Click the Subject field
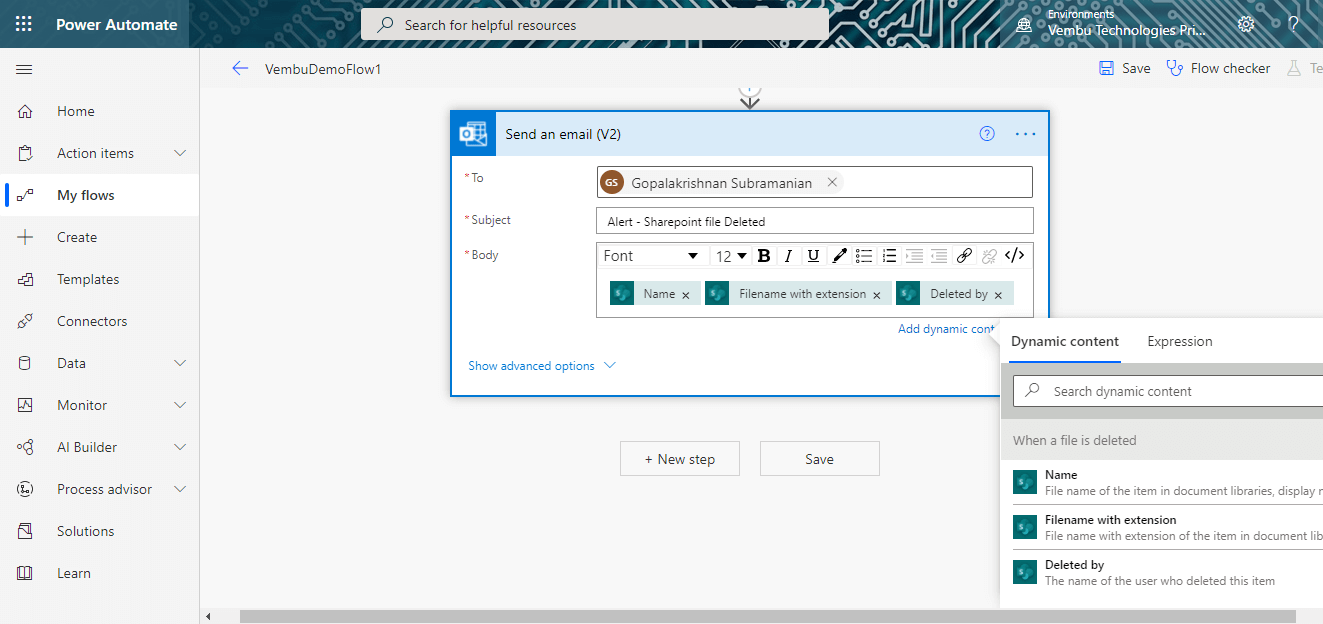The image size is (1323, 624). 814,221
